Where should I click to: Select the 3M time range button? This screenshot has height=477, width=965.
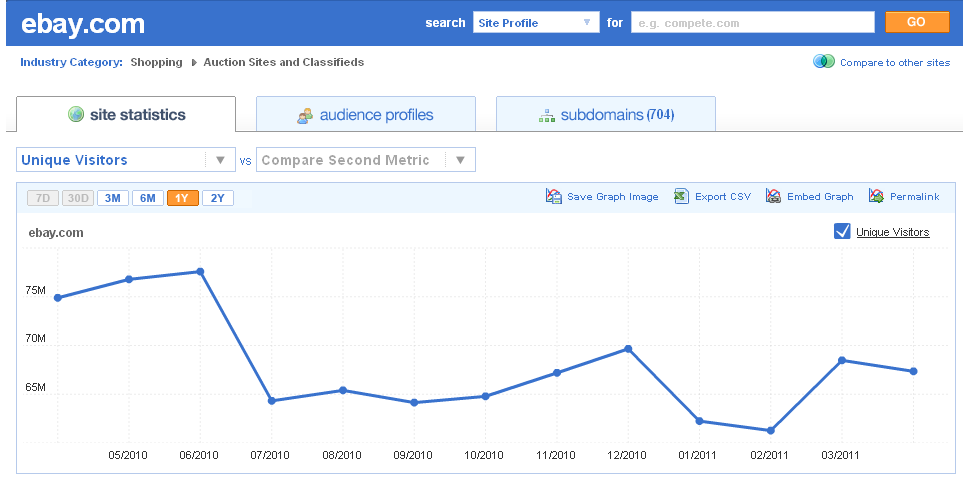coord(113,198)
